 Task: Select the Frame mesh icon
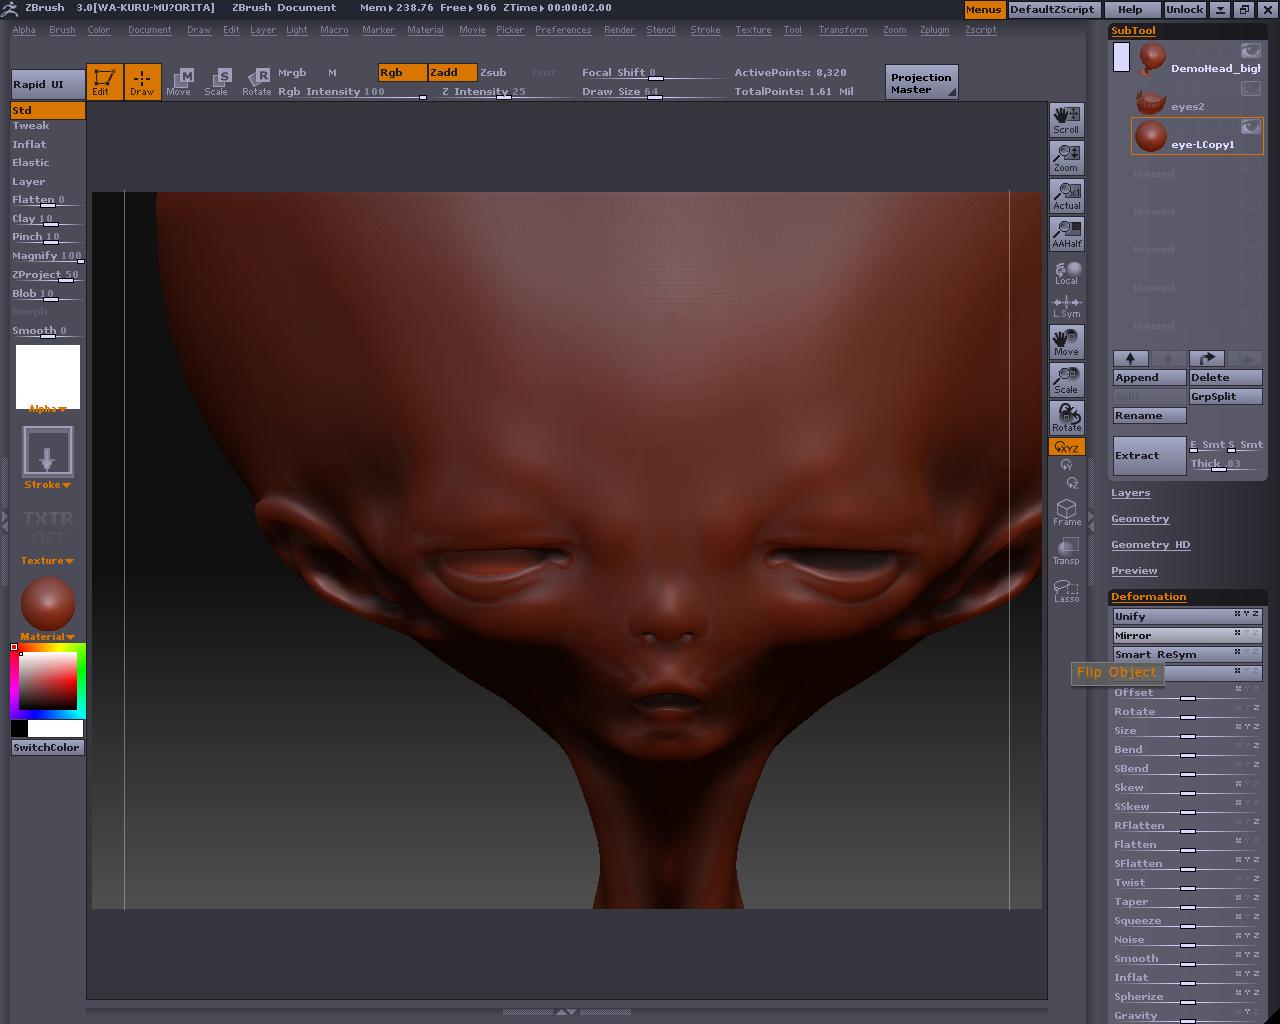point(1066,512)
